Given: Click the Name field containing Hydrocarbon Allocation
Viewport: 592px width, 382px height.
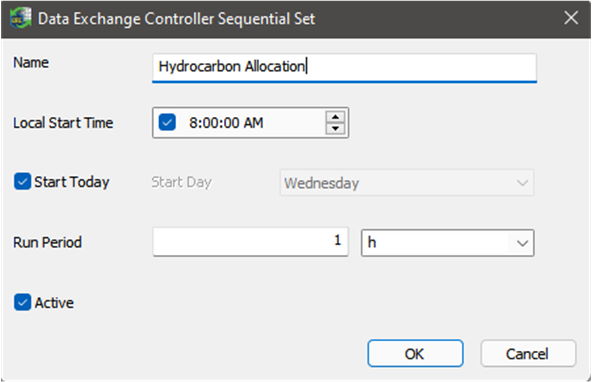Looking at the screenshot, I should tap(344, 67).
